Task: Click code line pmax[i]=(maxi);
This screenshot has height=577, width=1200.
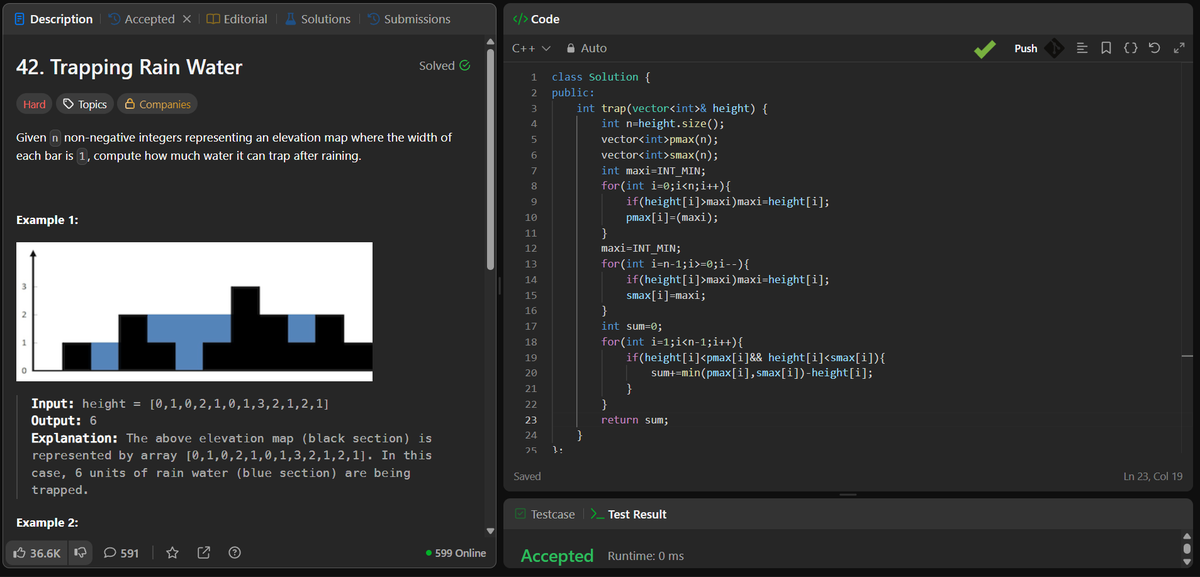Action: 674,217
